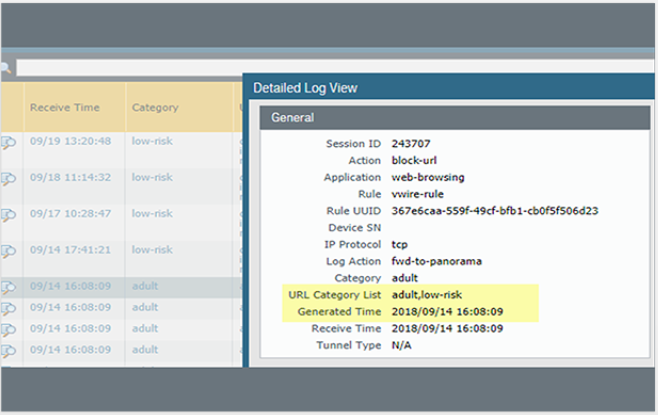Click low-risk category in the 09/19 row
This screenshot has height=415, width=658.
tap(152, 141)
